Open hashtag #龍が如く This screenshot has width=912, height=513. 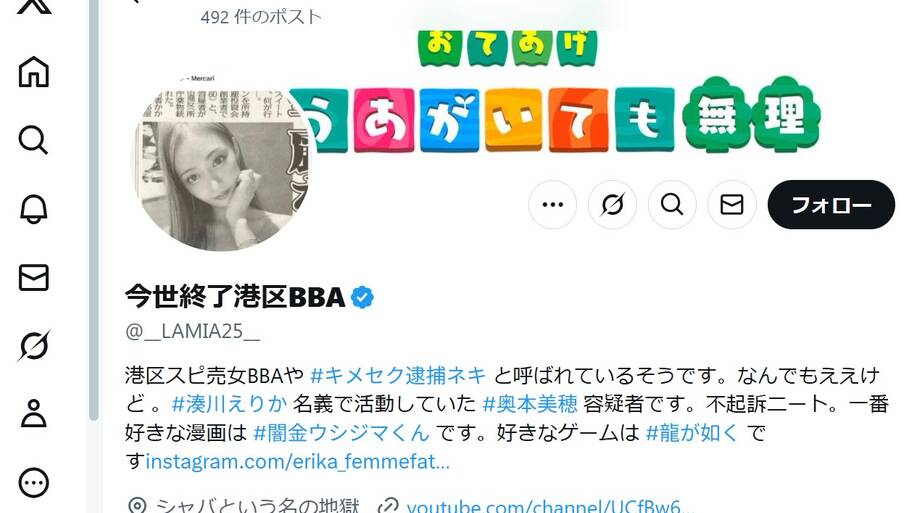(x=692, y=433)
